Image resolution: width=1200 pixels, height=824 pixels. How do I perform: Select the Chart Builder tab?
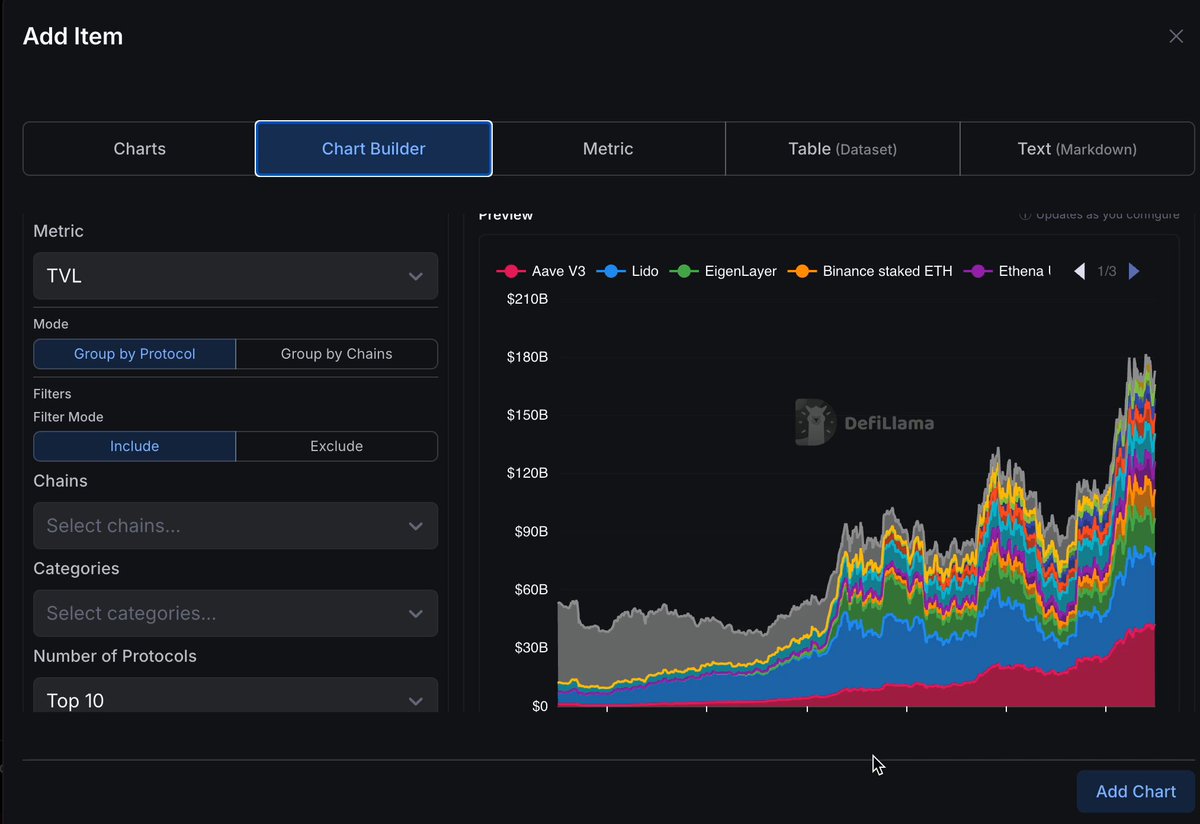click(x=373, y=149)
